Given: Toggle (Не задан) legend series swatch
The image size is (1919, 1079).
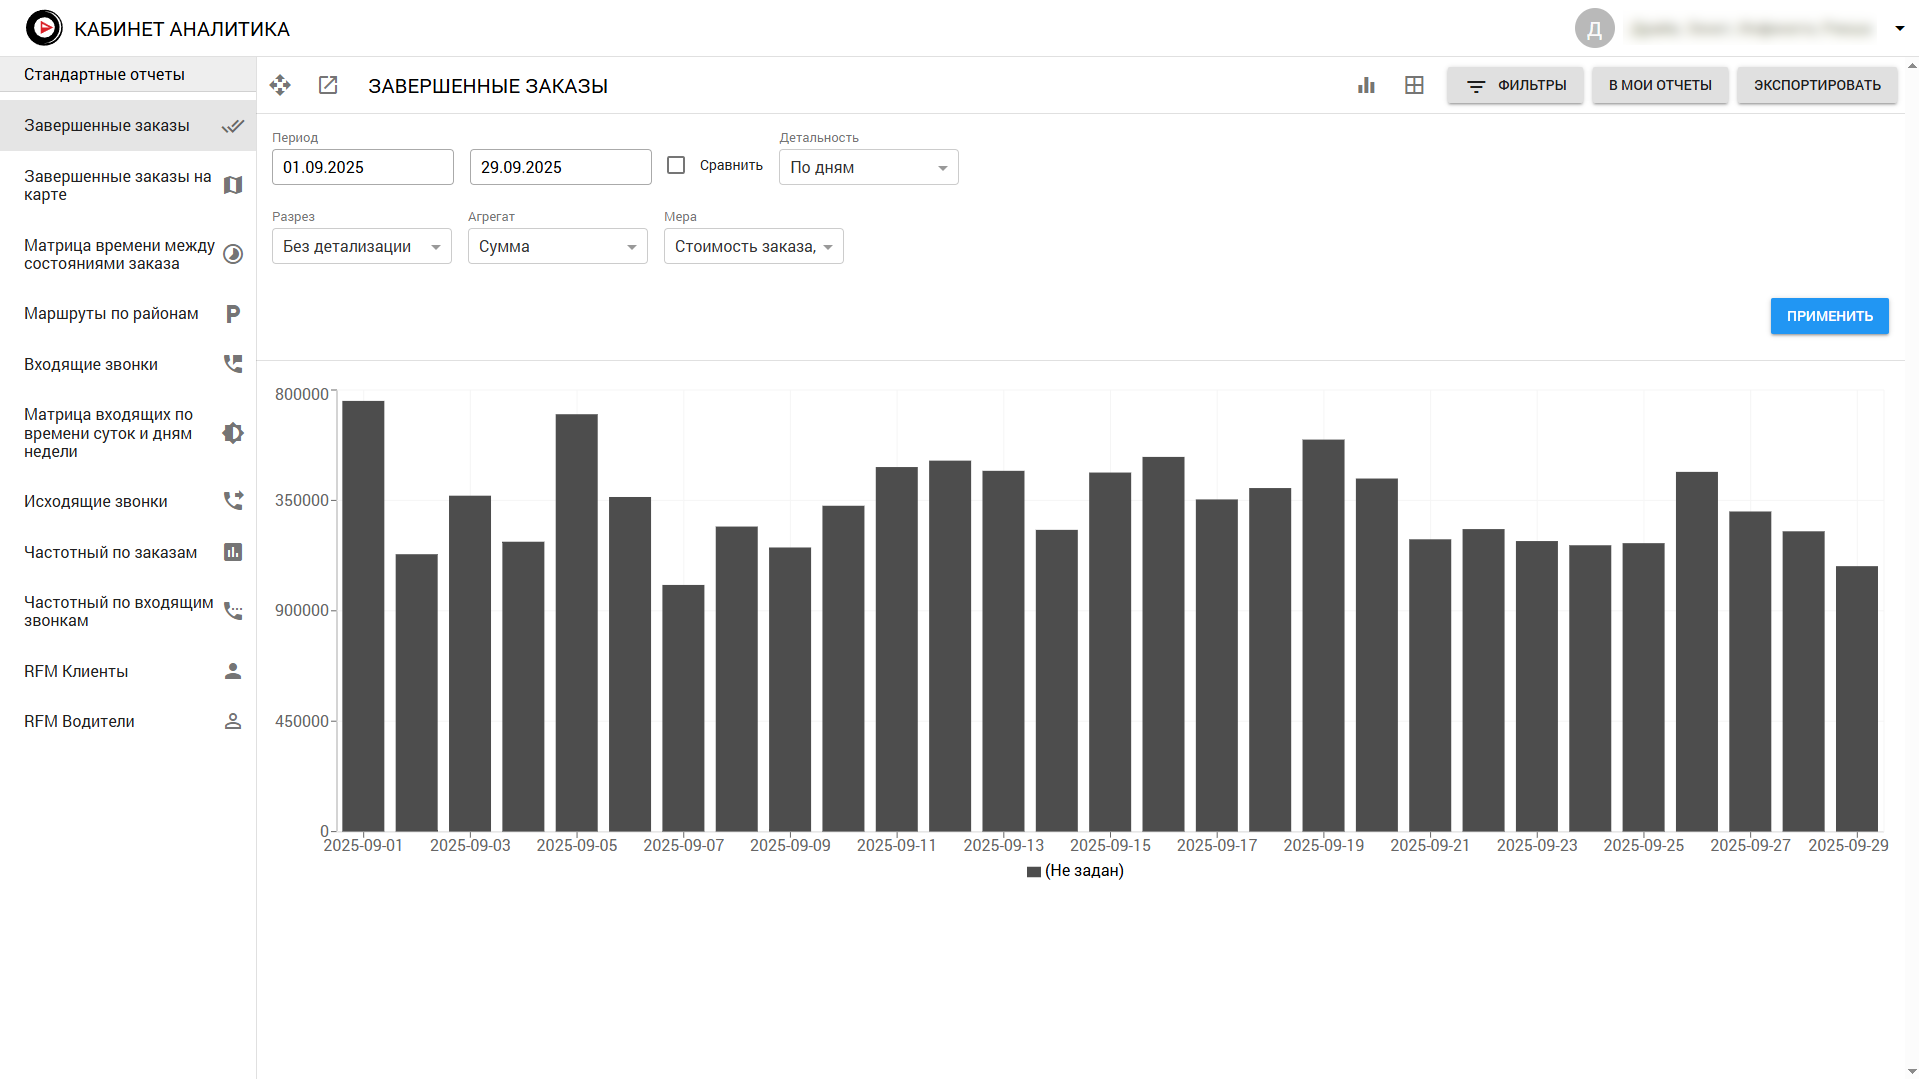Looking at the screenshot, I should 1034,872.
